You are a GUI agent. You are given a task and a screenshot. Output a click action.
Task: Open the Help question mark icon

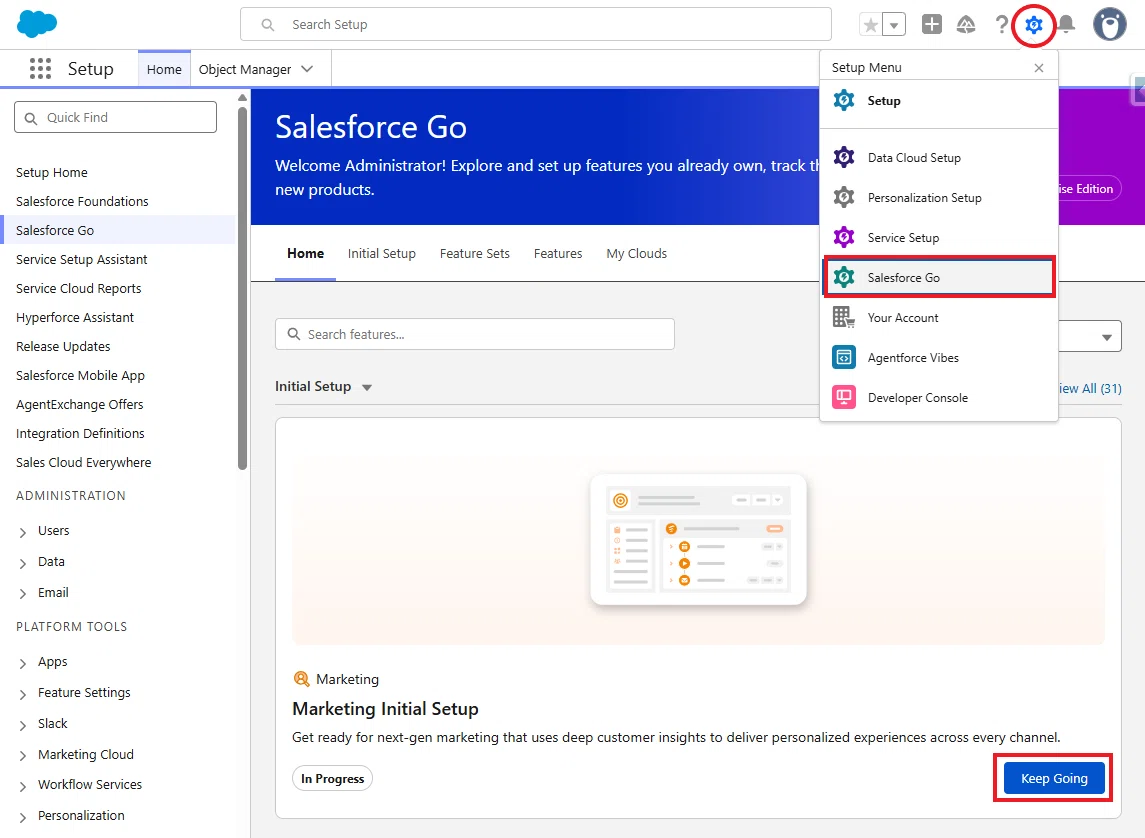[x=1001, y=25]
